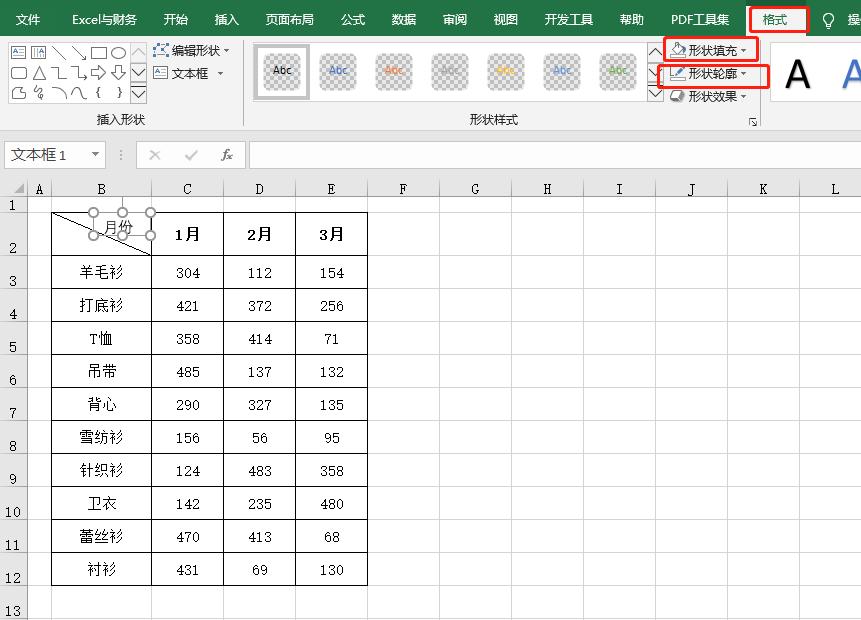The height and width of the screenshot is (620, 861).
Task: Select row 5 header
Action: [x=13, y=339]
